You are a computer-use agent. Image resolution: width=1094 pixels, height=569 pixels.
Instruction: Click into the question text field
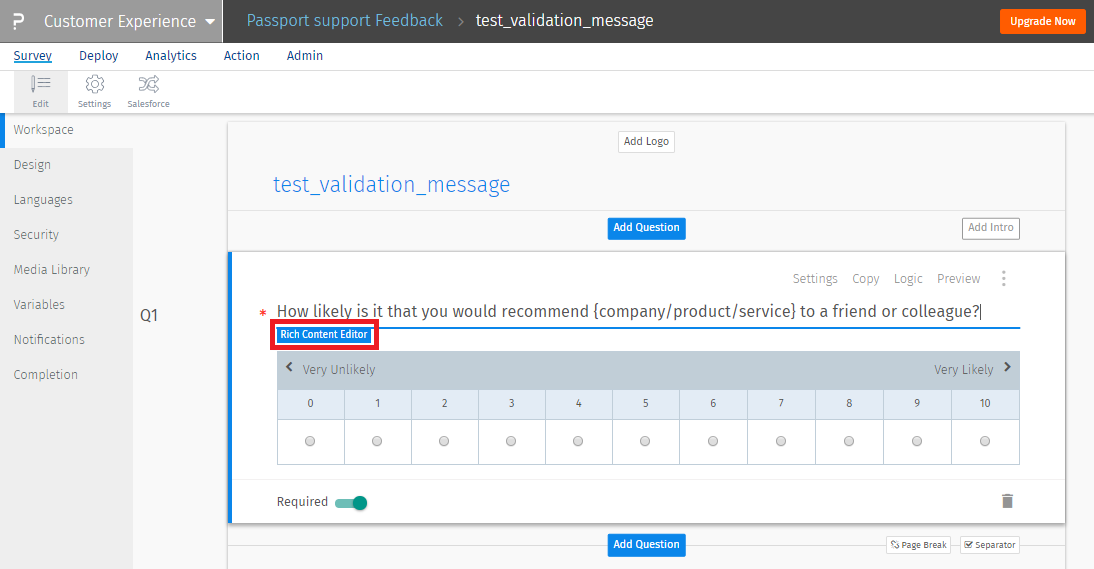(x=628, y=312)
